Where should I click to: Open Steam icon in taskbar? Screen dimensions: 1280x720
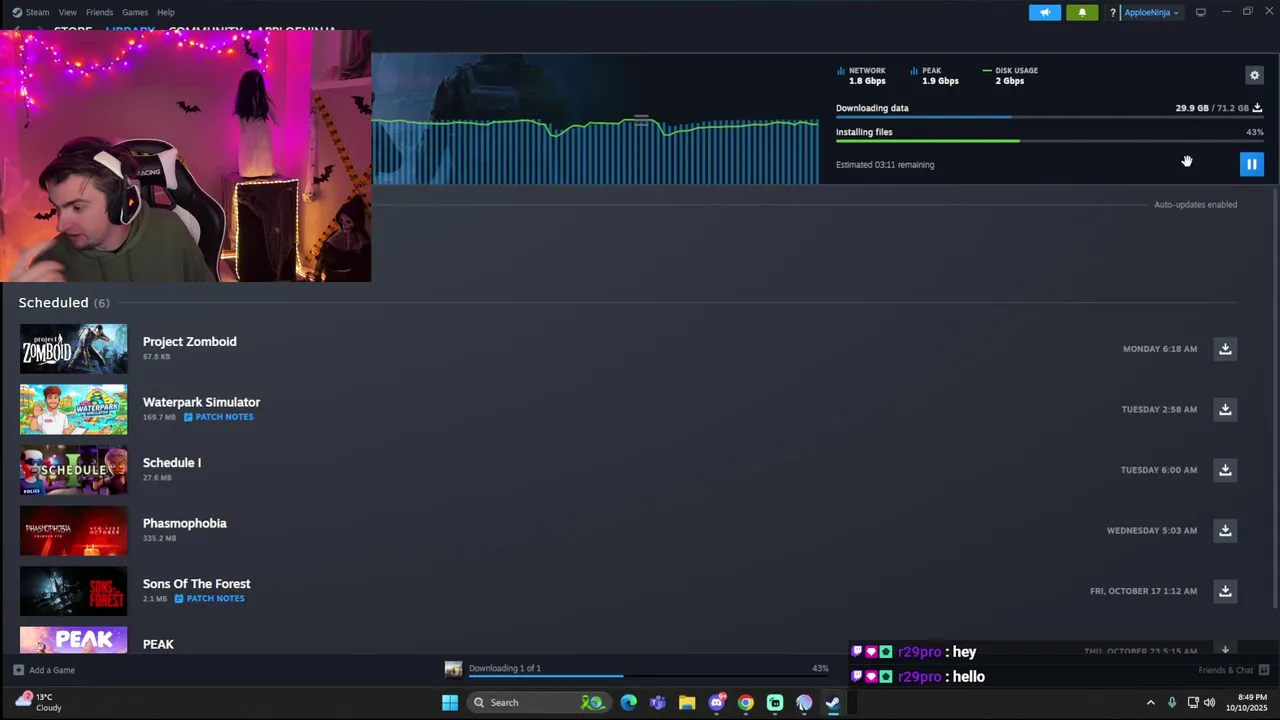833,702
